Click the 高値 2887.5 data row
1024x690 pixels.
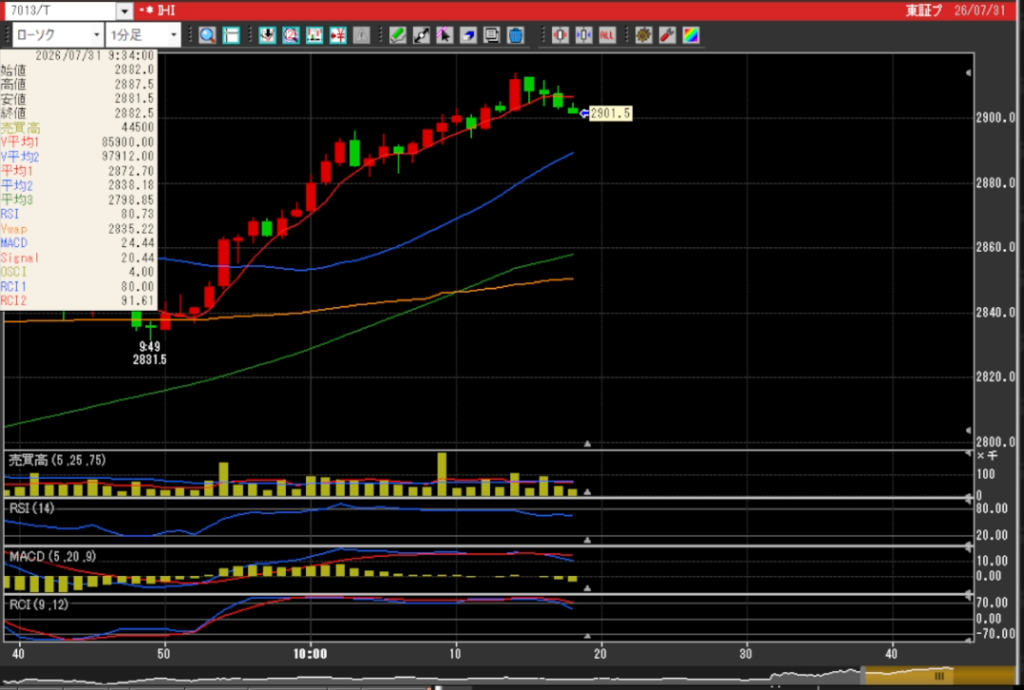[x=78, y=84]
